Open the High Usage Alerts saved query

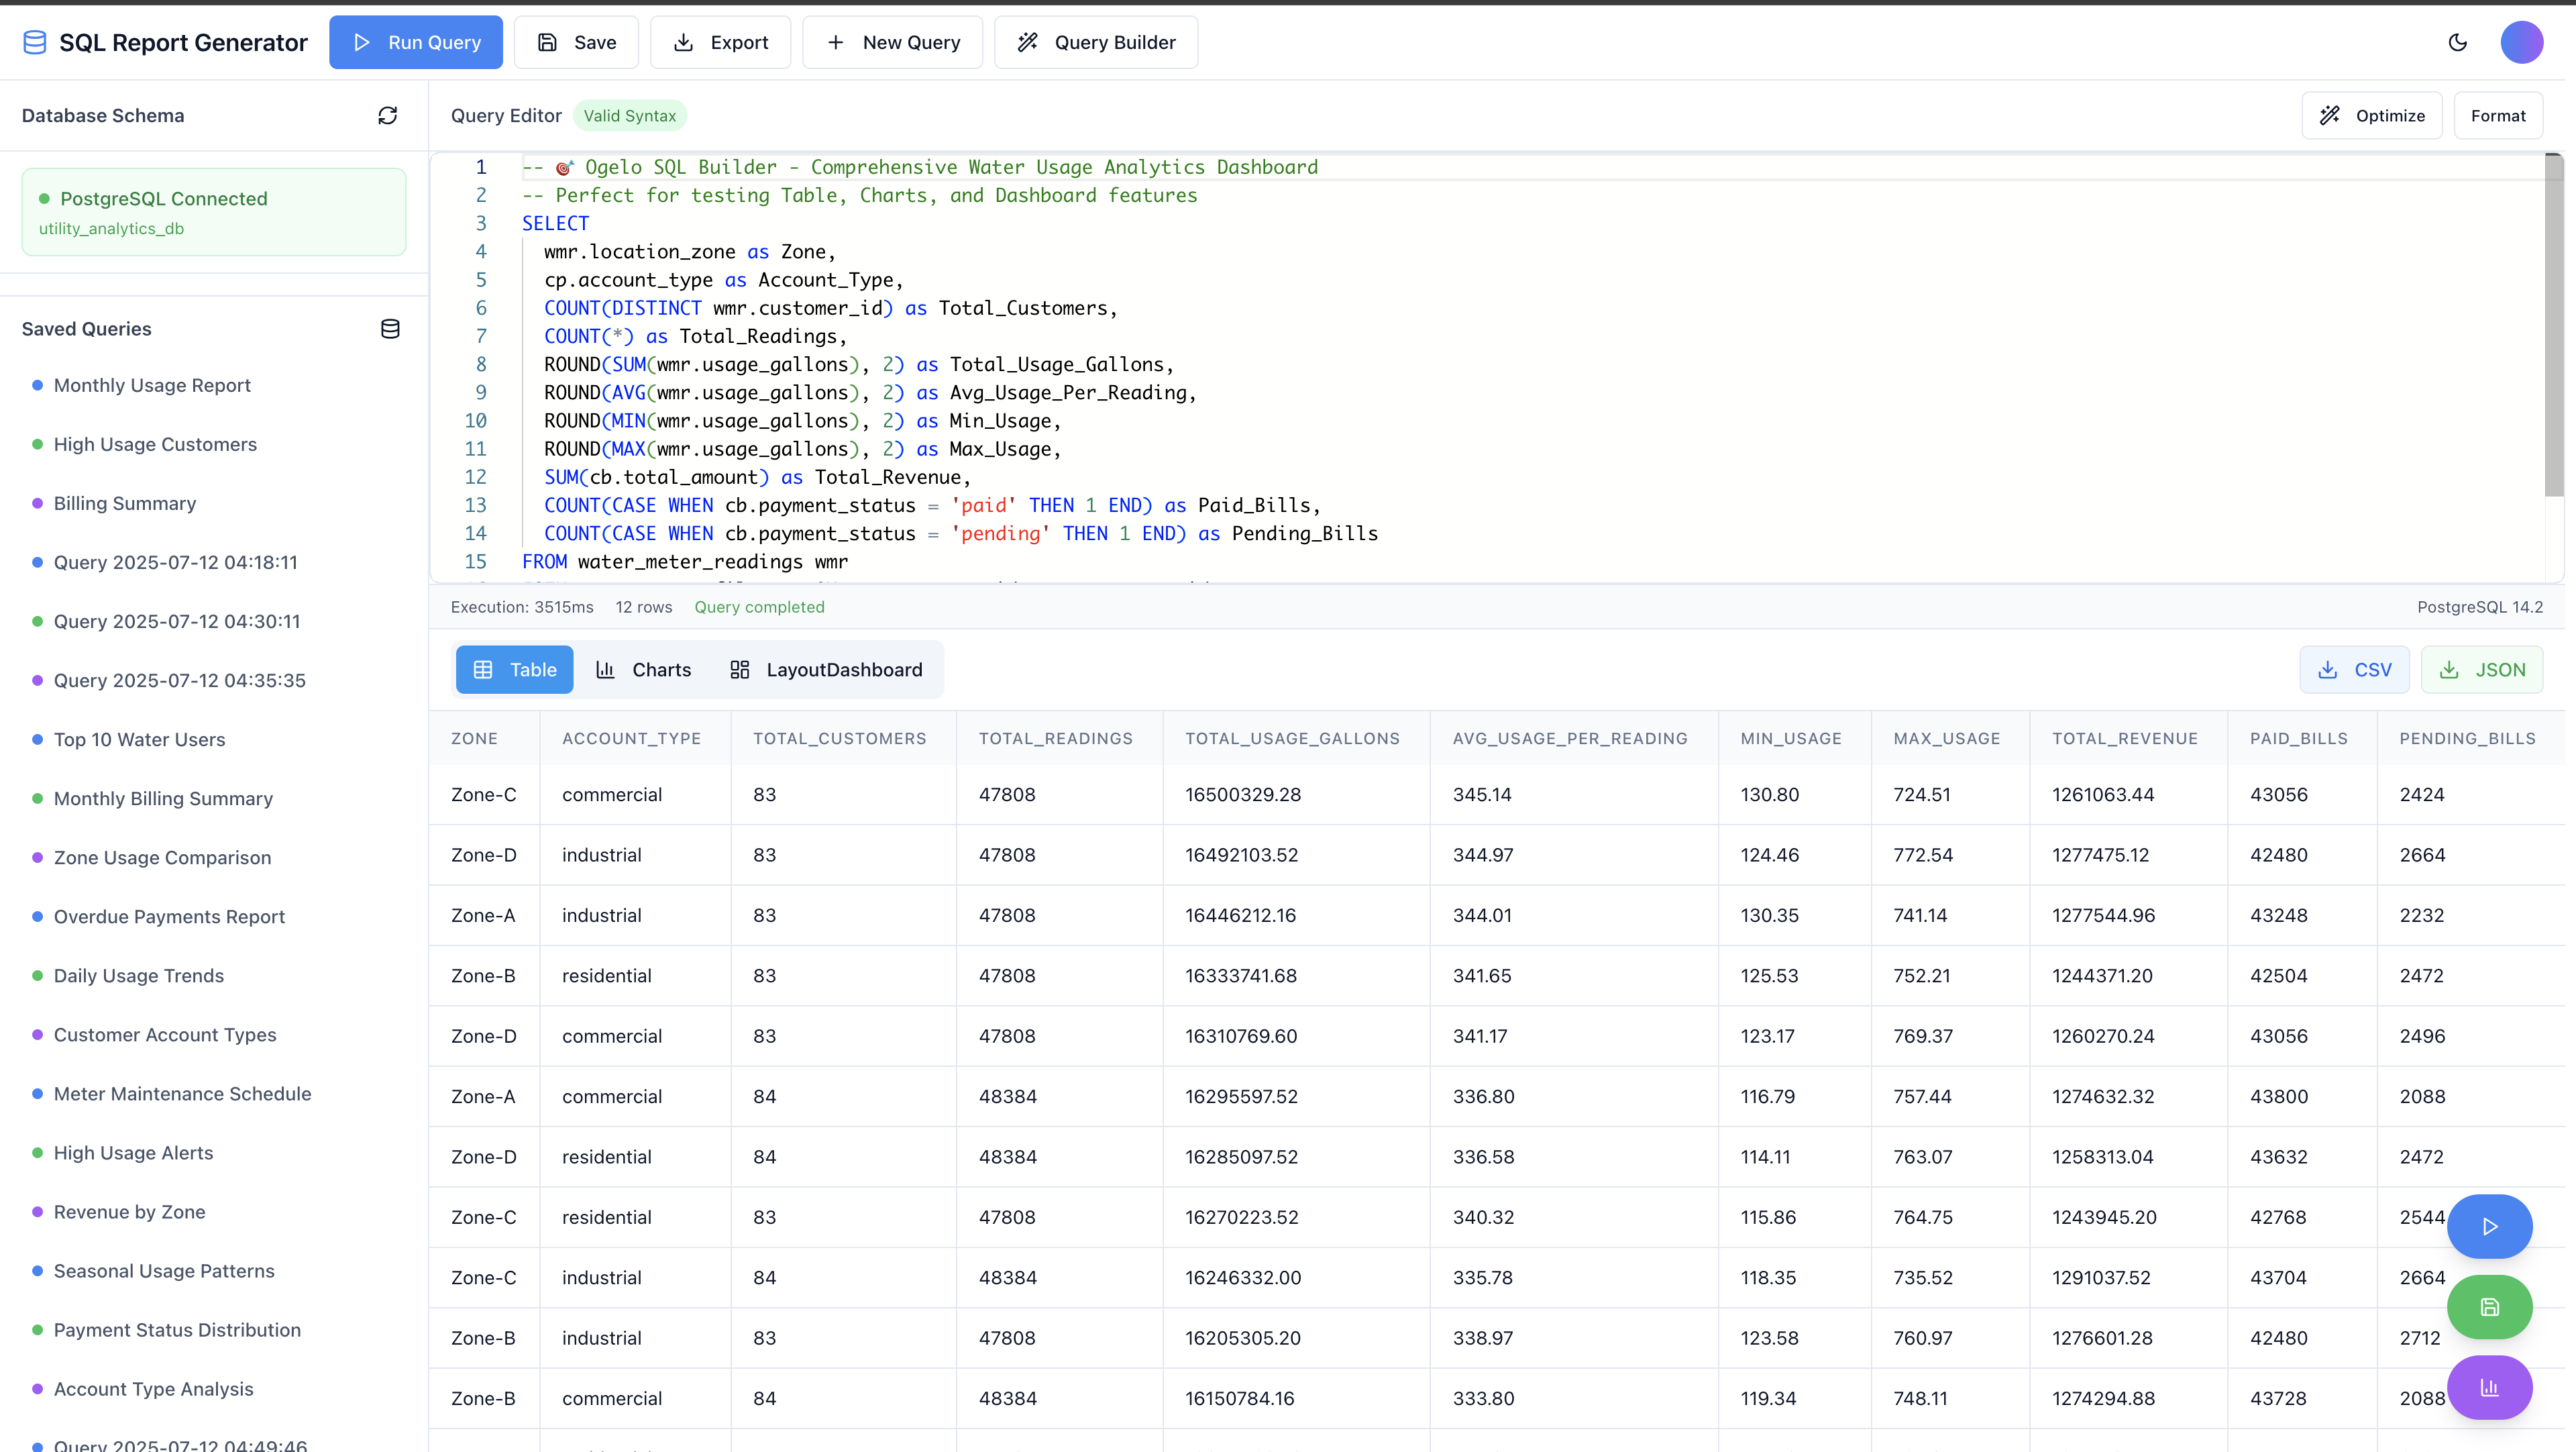click(x=133, y=1153)
